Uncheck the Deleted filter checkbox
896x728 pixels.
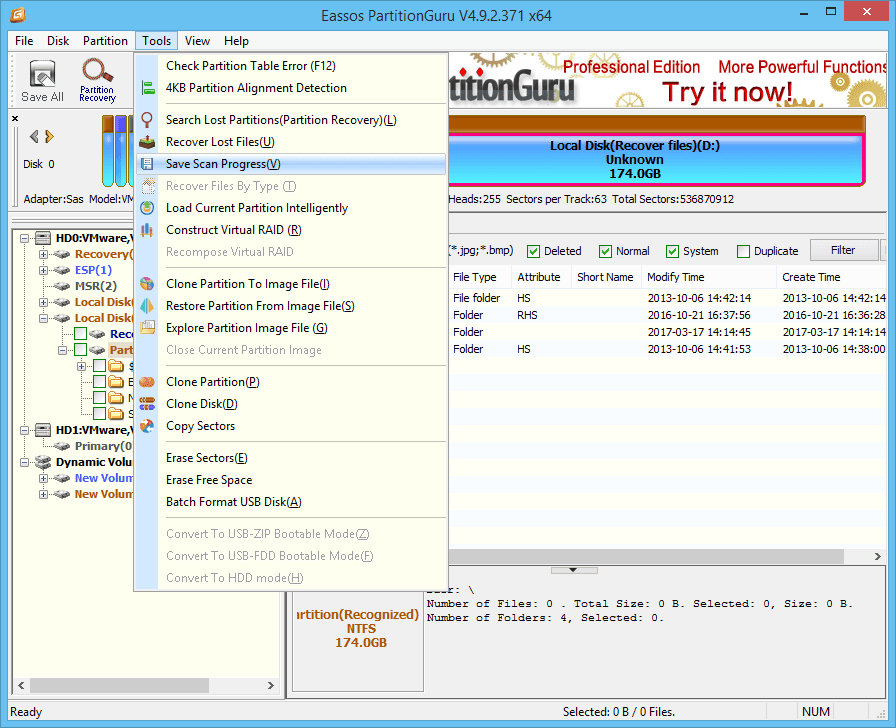534,251
